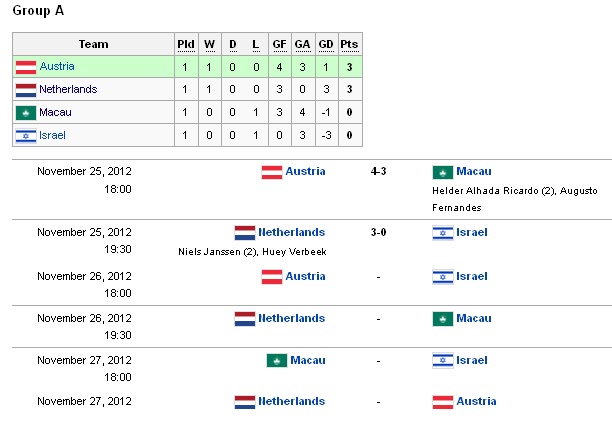The height and width of the screenshot is (421, 612).
Task: Click the Netherlands flag in the standings table
Action: (26, 90)
